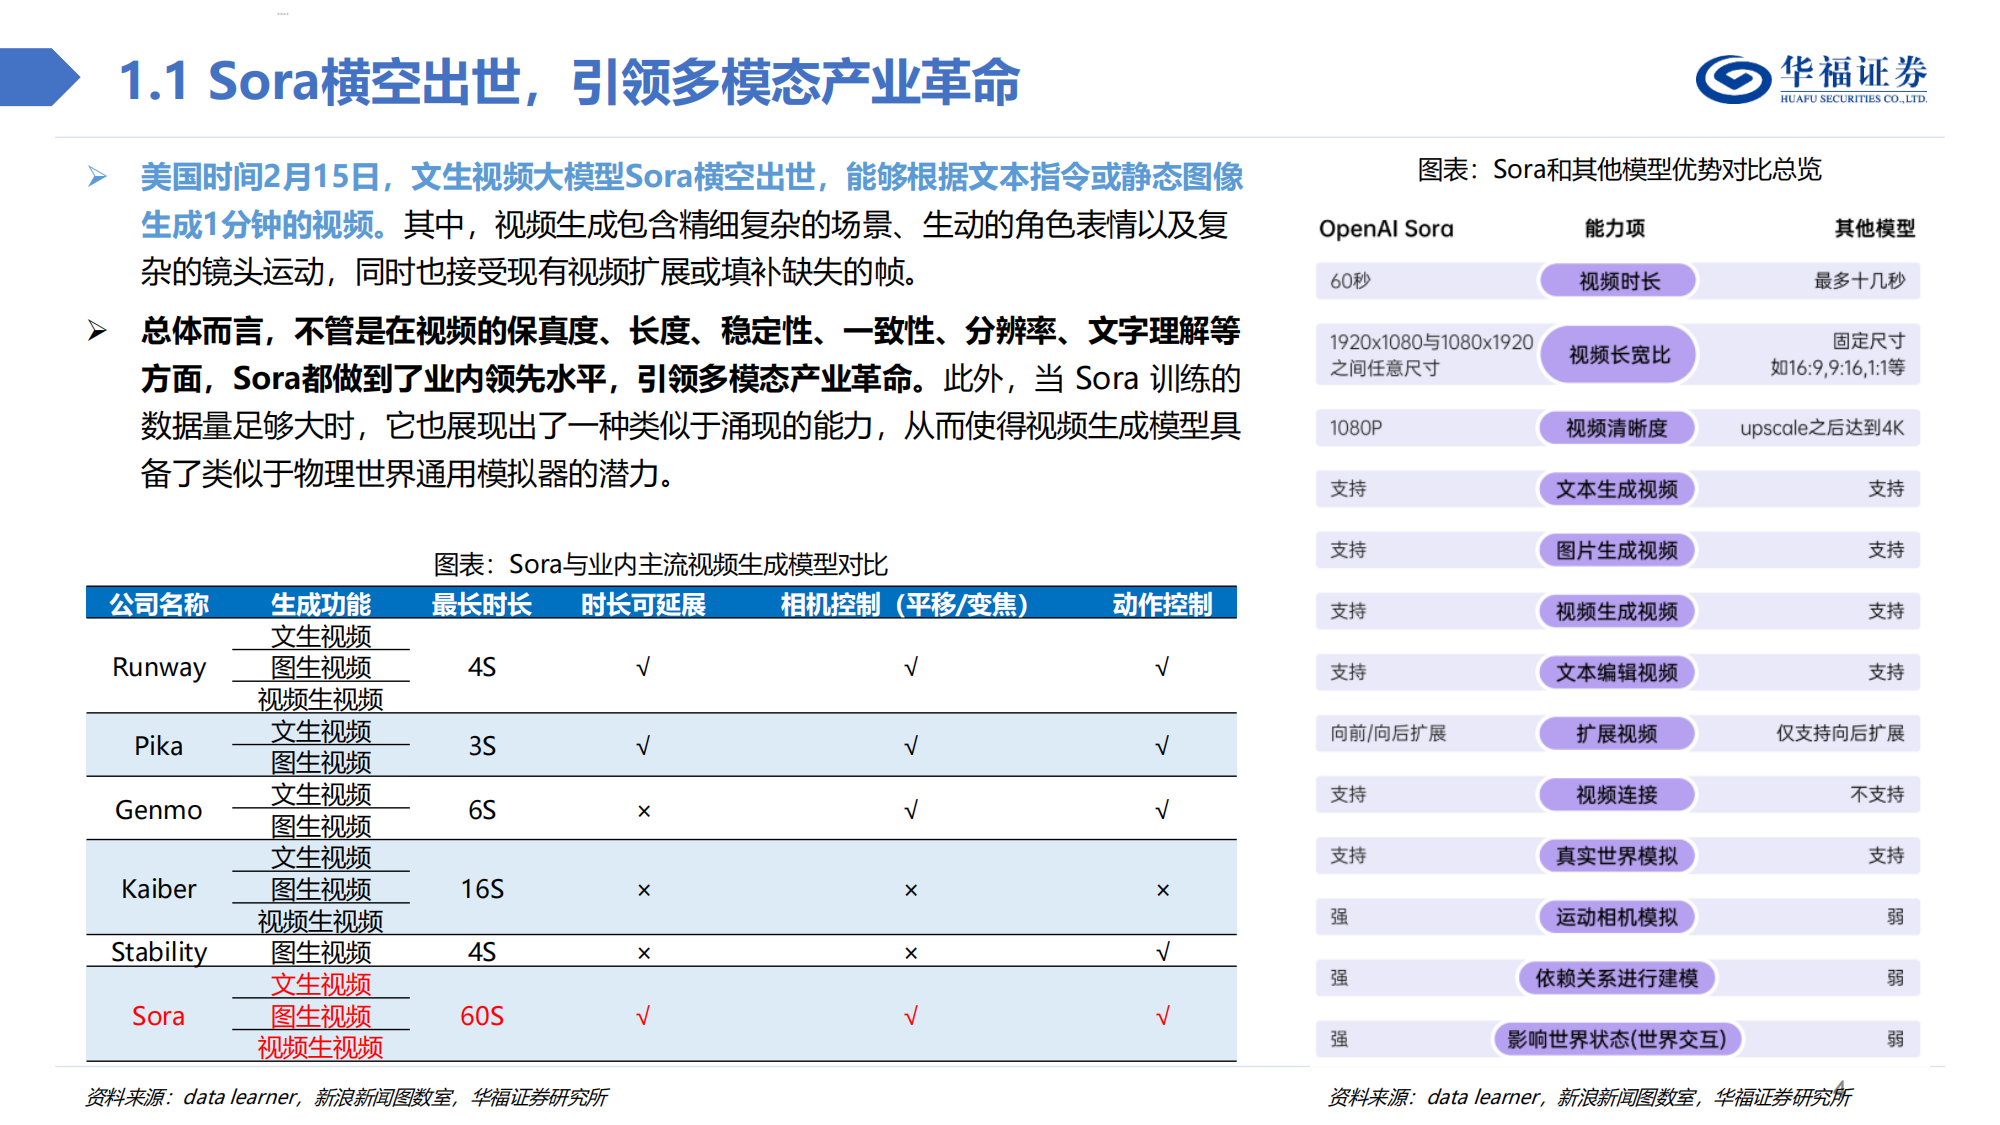Click the 'Genmo' company cell
Viewport: 2000px width, 1125px height.
159,810
